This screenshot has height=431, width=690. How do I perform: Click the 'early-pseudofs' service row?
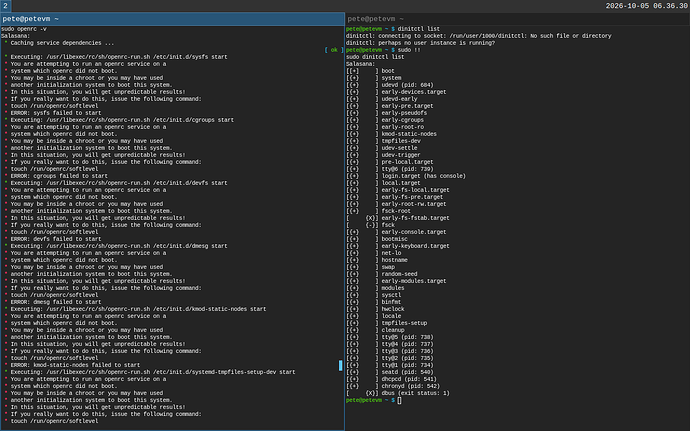click(x=386, y=113)
